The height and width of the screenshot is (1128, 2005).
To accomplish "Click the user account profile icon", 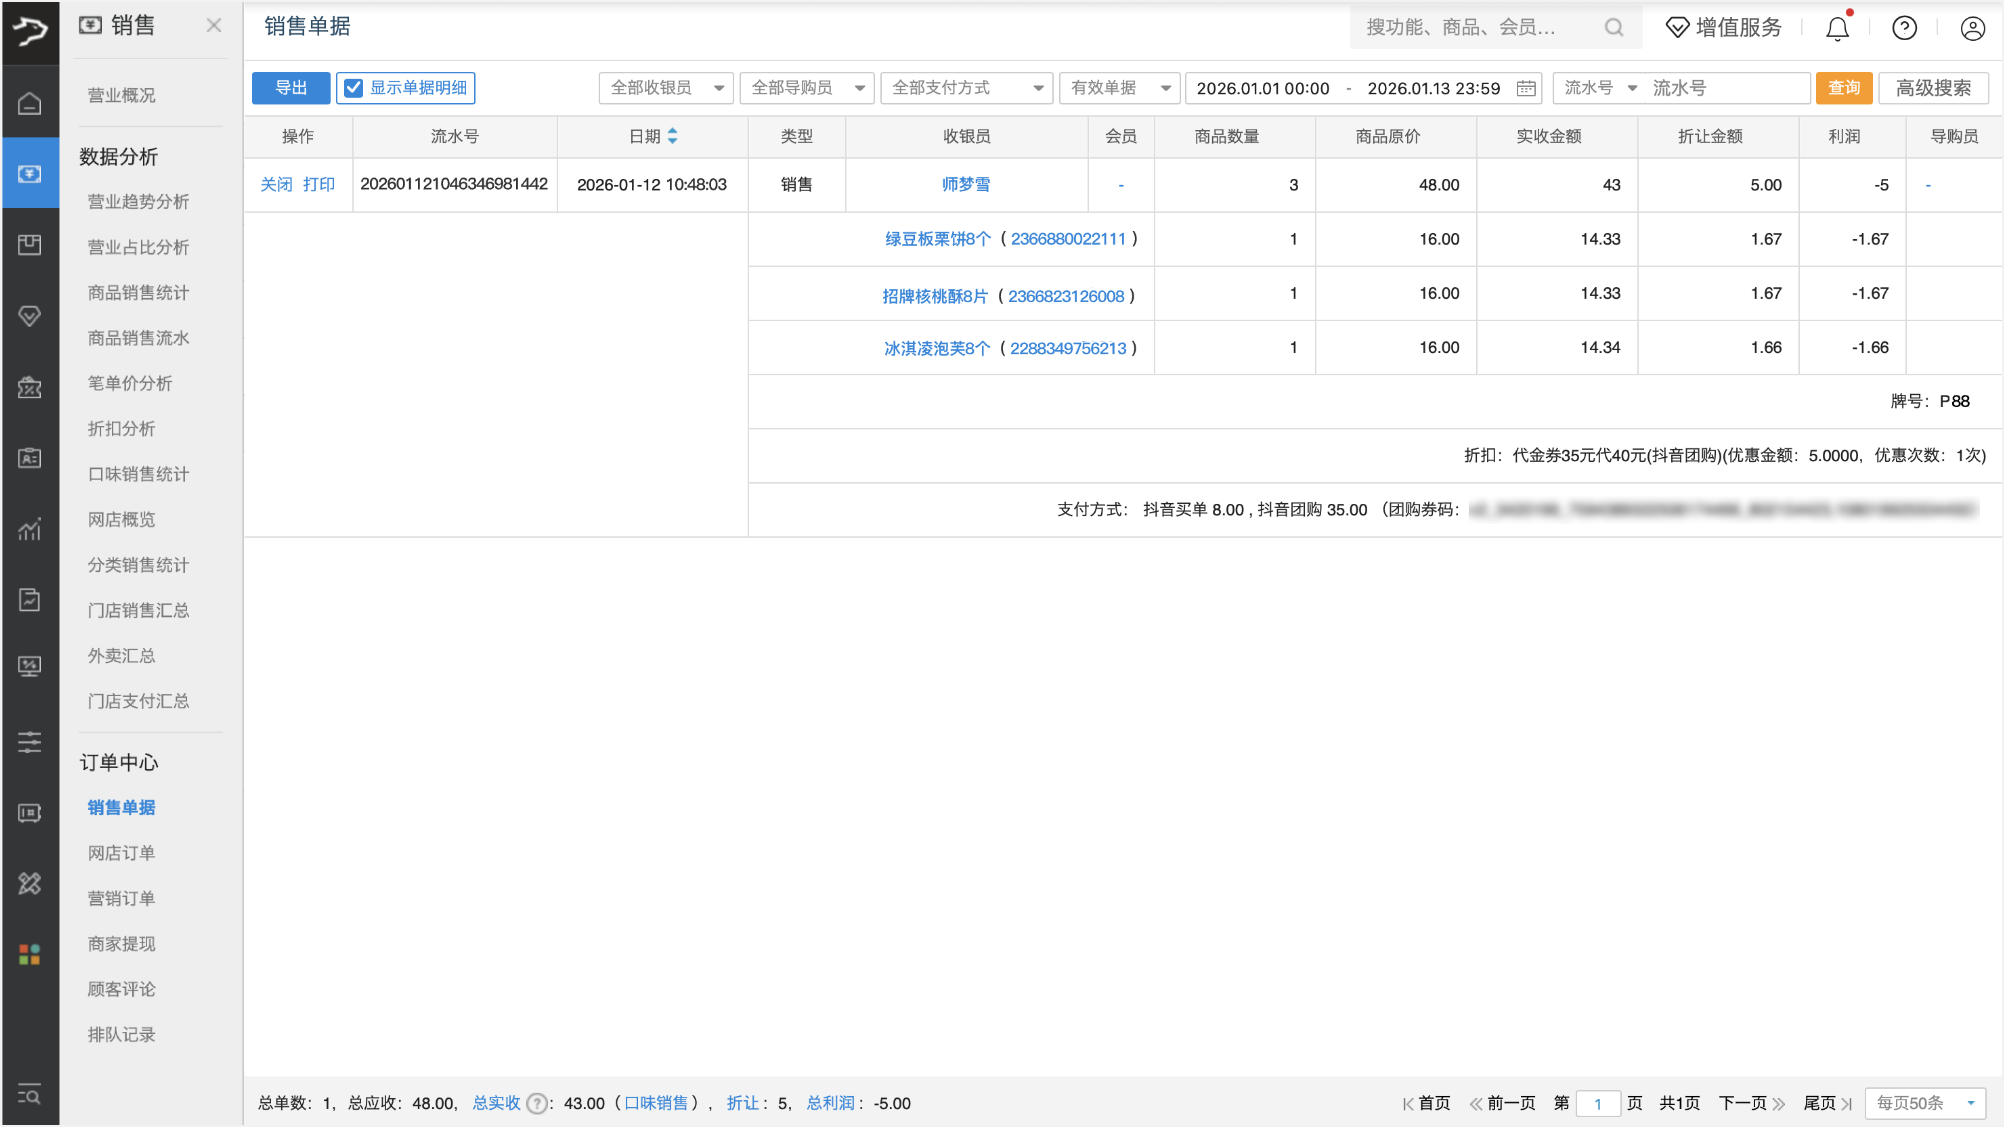I will [x=1972, y=28].
